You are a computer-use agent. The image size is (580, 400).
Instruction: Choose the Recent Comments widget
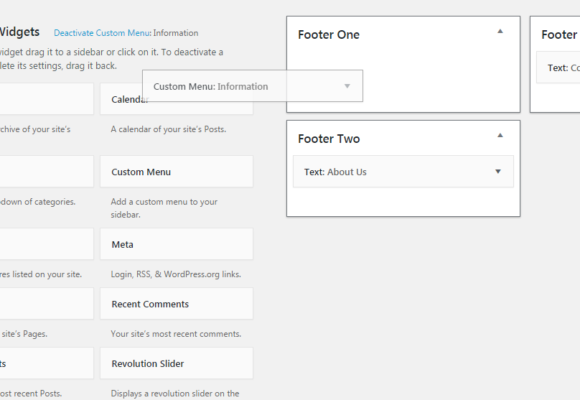pos(177,304)
